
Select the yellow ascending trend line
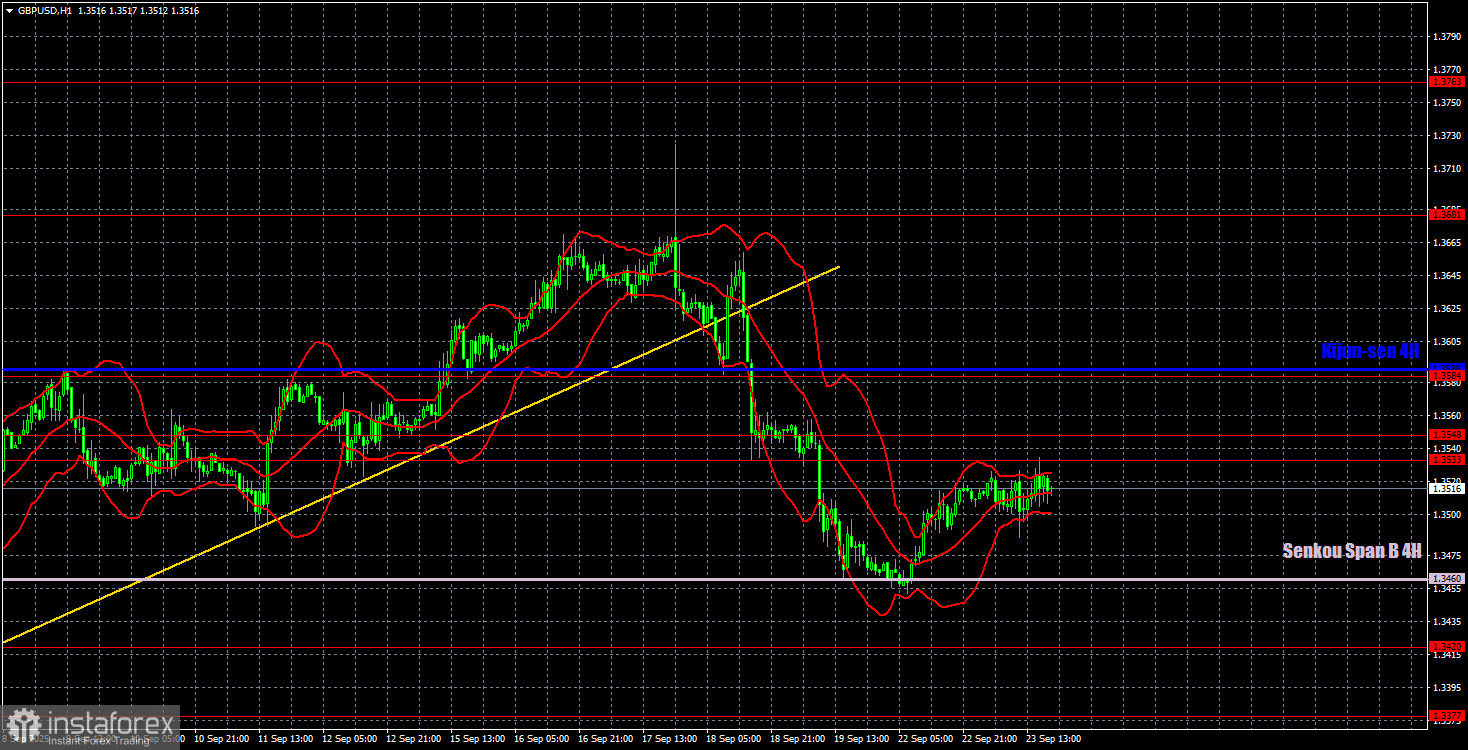420,455
